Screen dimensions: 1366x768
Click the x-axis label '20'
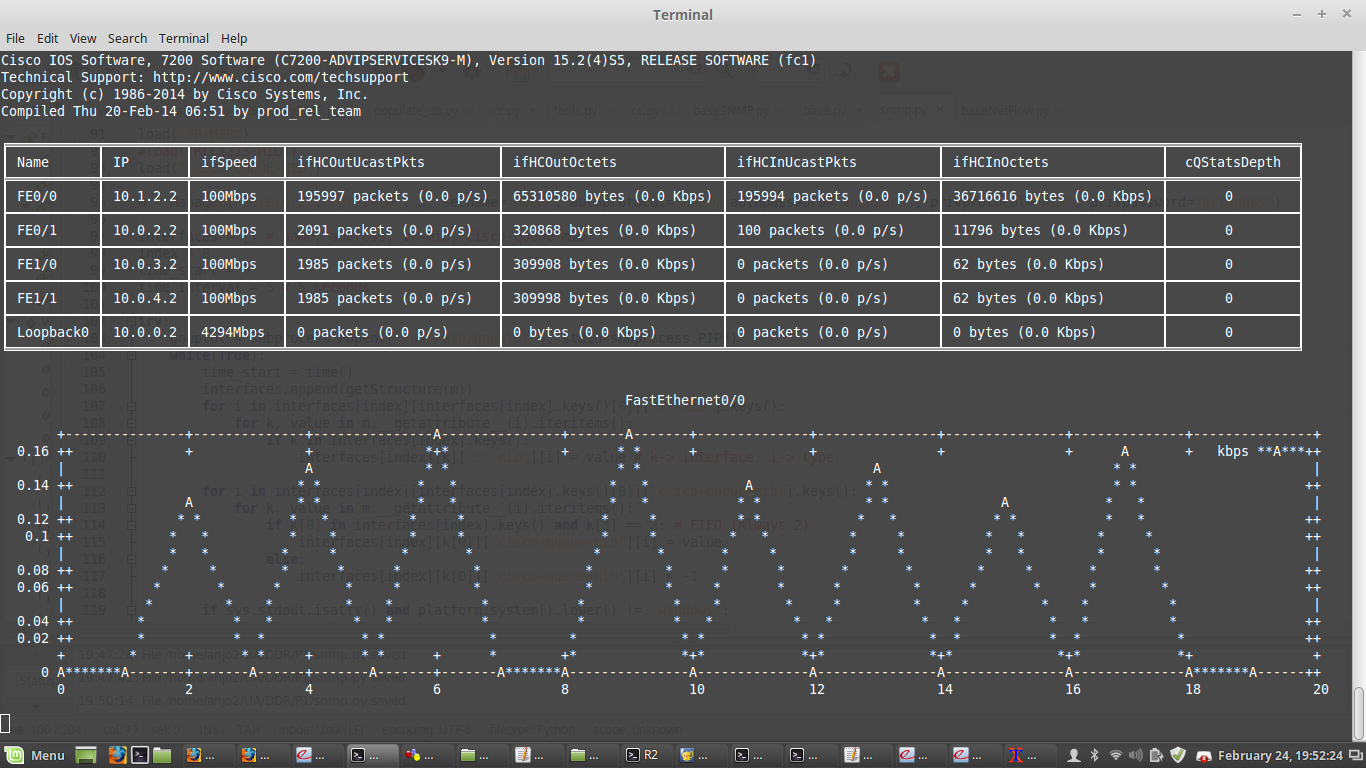click(x=1321, y=689)
